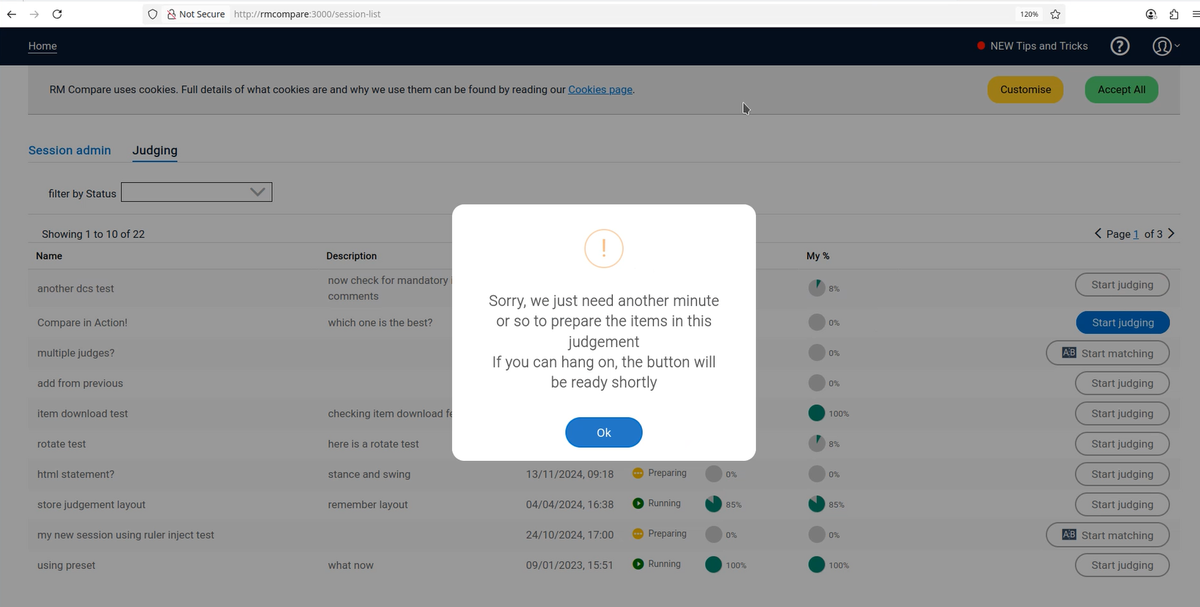
Task: Click the Ok button in dialog
Action: tap(603, 432)
